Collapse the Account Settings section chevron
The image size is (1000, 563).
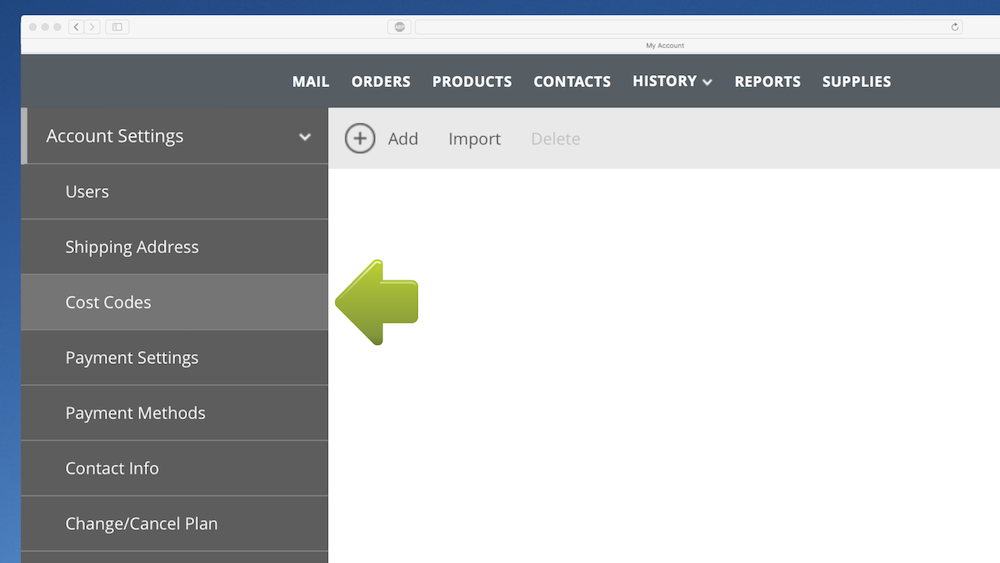305,136
